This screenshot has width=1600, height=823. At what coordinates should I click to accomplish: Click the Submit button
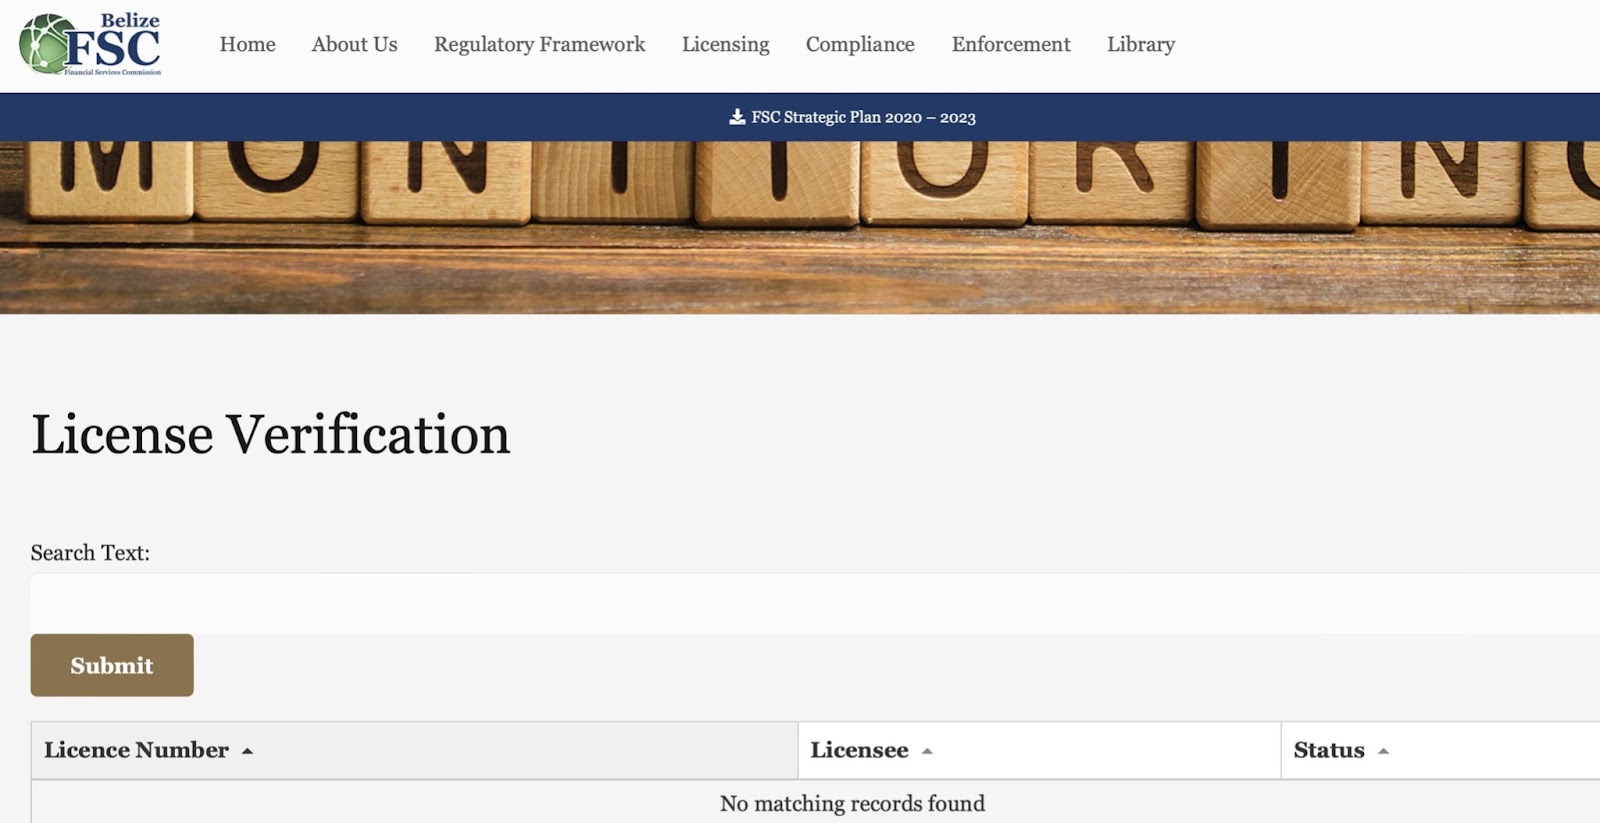[x=112, y=665]
